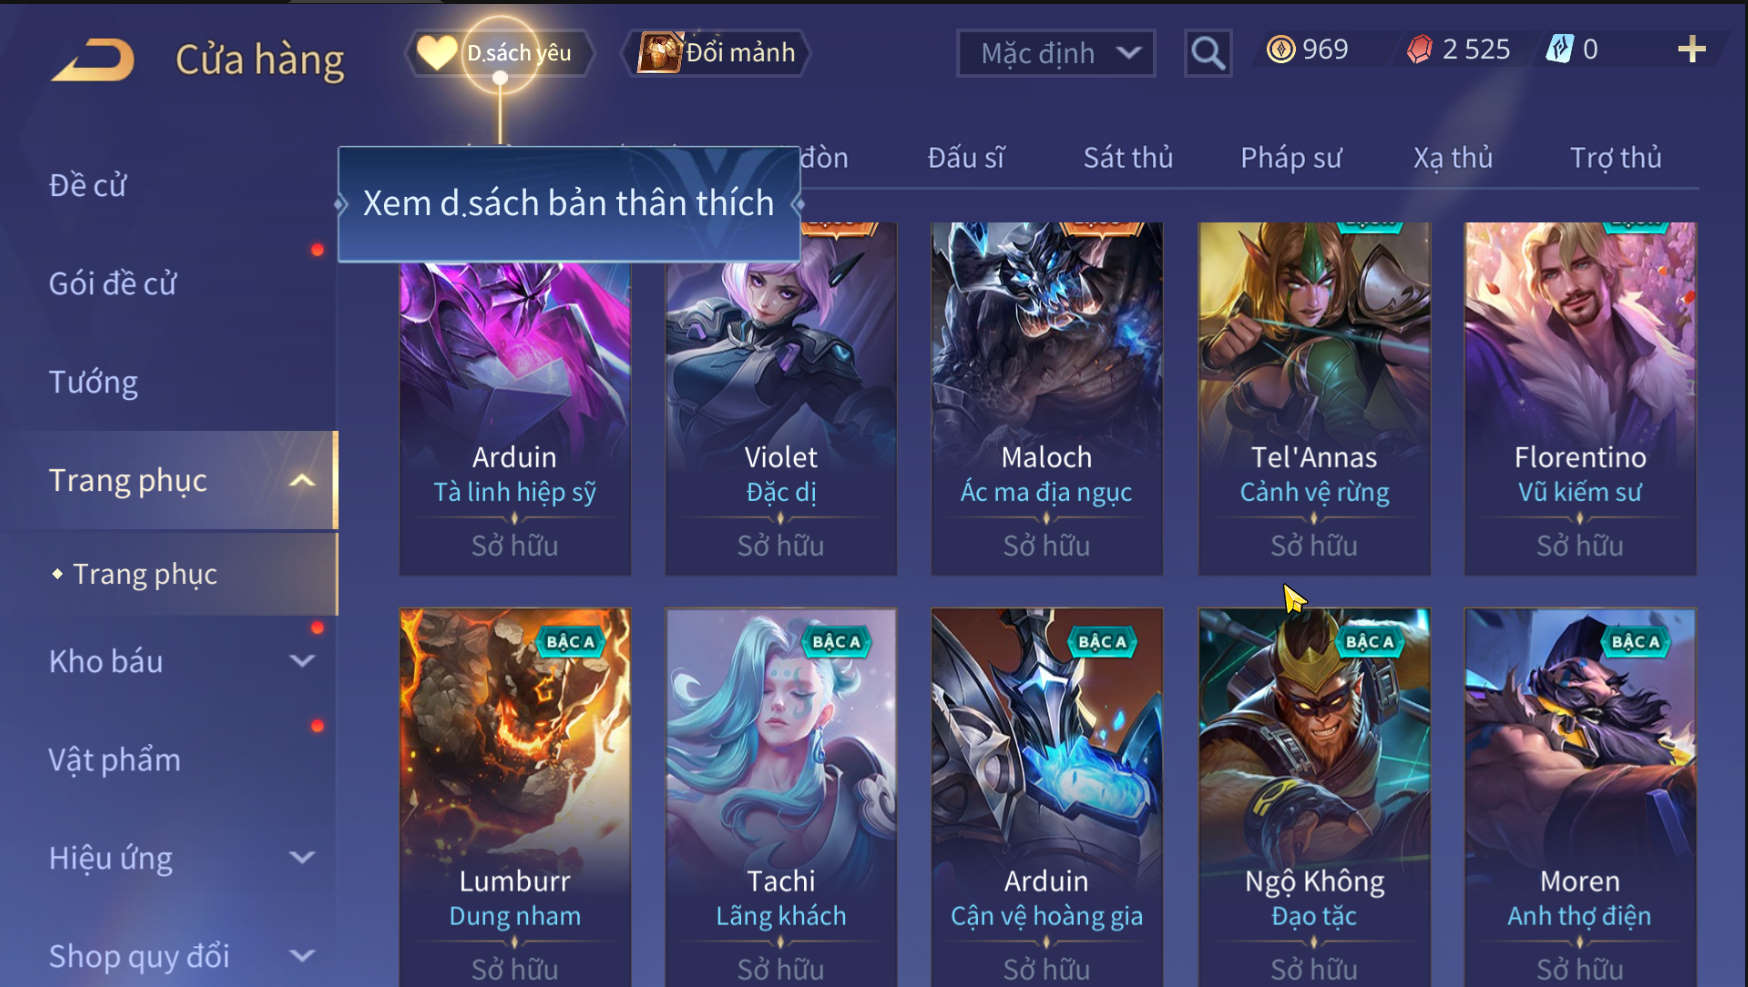Switch to the Pháp sư tab
Viewport: 1748px width, 987px height.
1291,158
